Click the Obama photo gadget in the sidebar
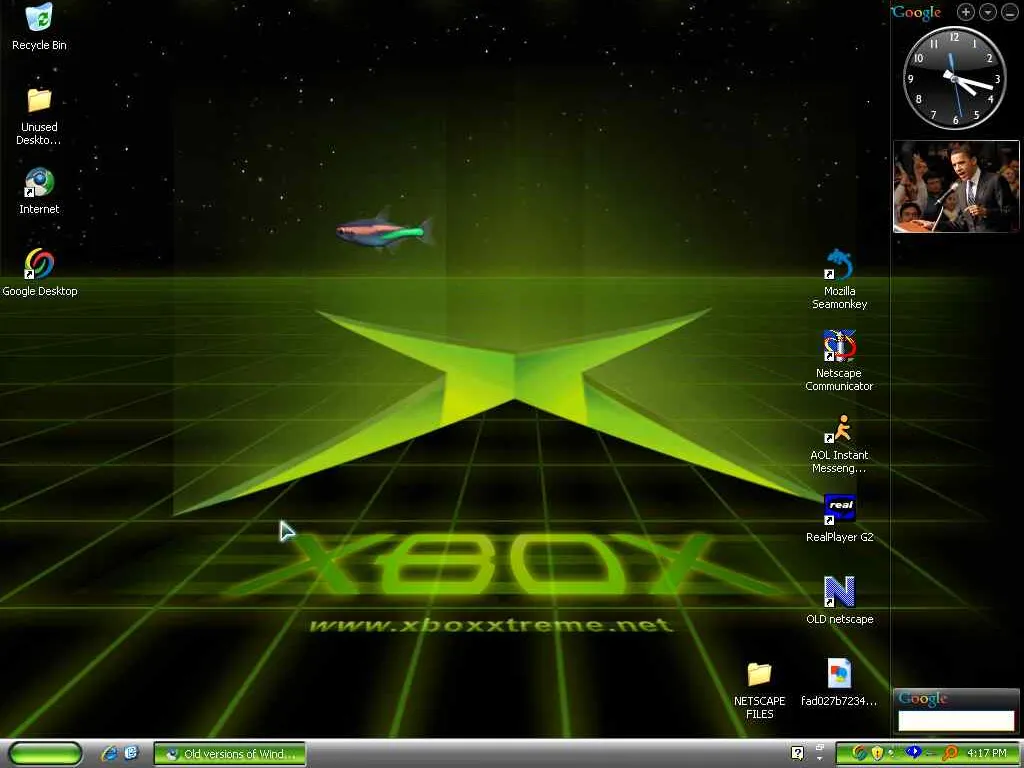This screenshot has width=1024, height=768. pyautogui.click(x=956, y=186)
